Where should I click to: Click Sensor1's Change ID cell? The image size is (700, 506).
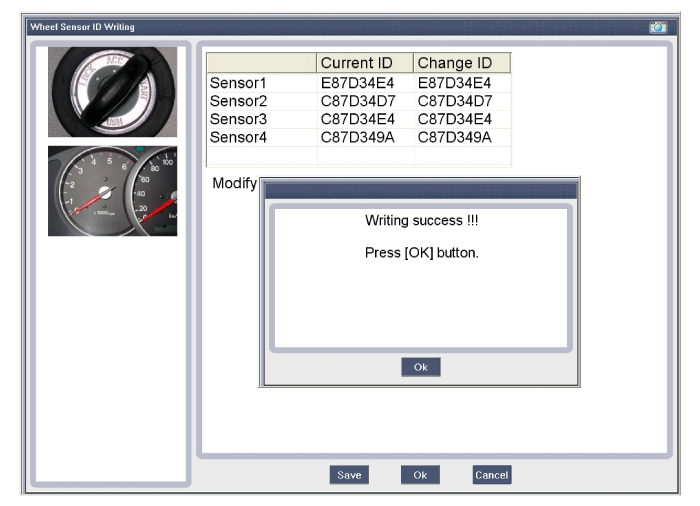point(461,83)
